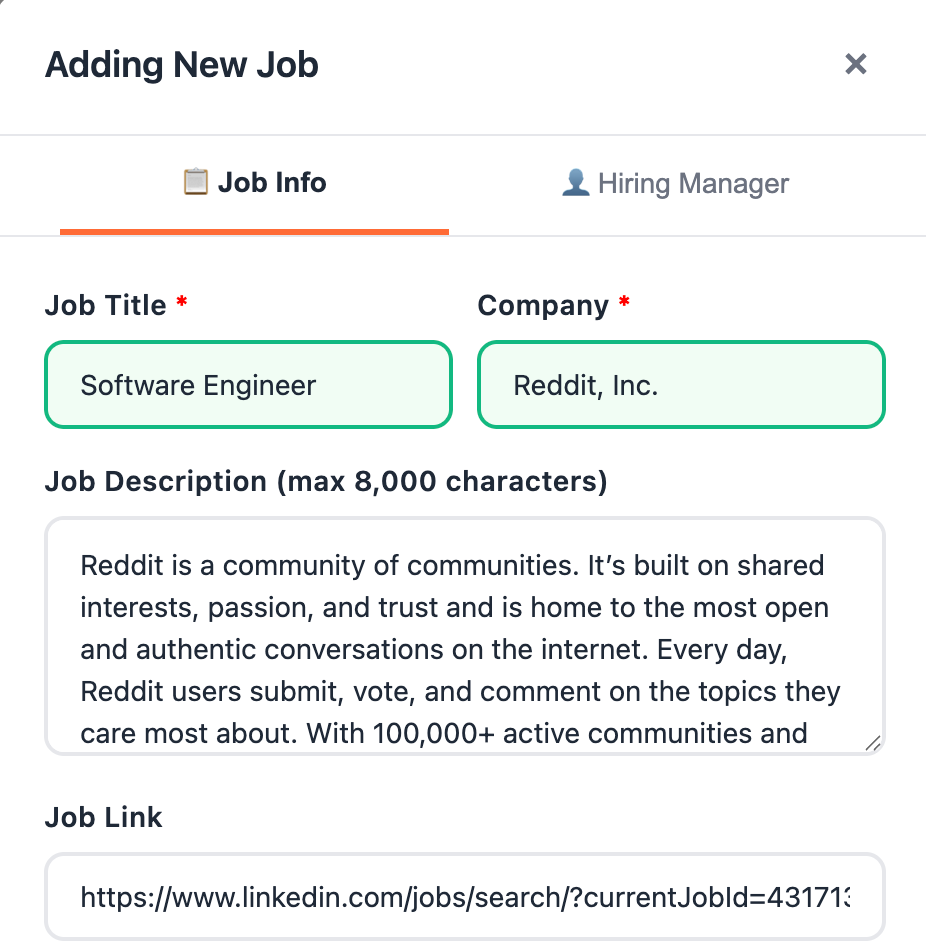Close the Adding New Job dialog
The height and width of the screenshot is (944, 926).
(855, 65)
